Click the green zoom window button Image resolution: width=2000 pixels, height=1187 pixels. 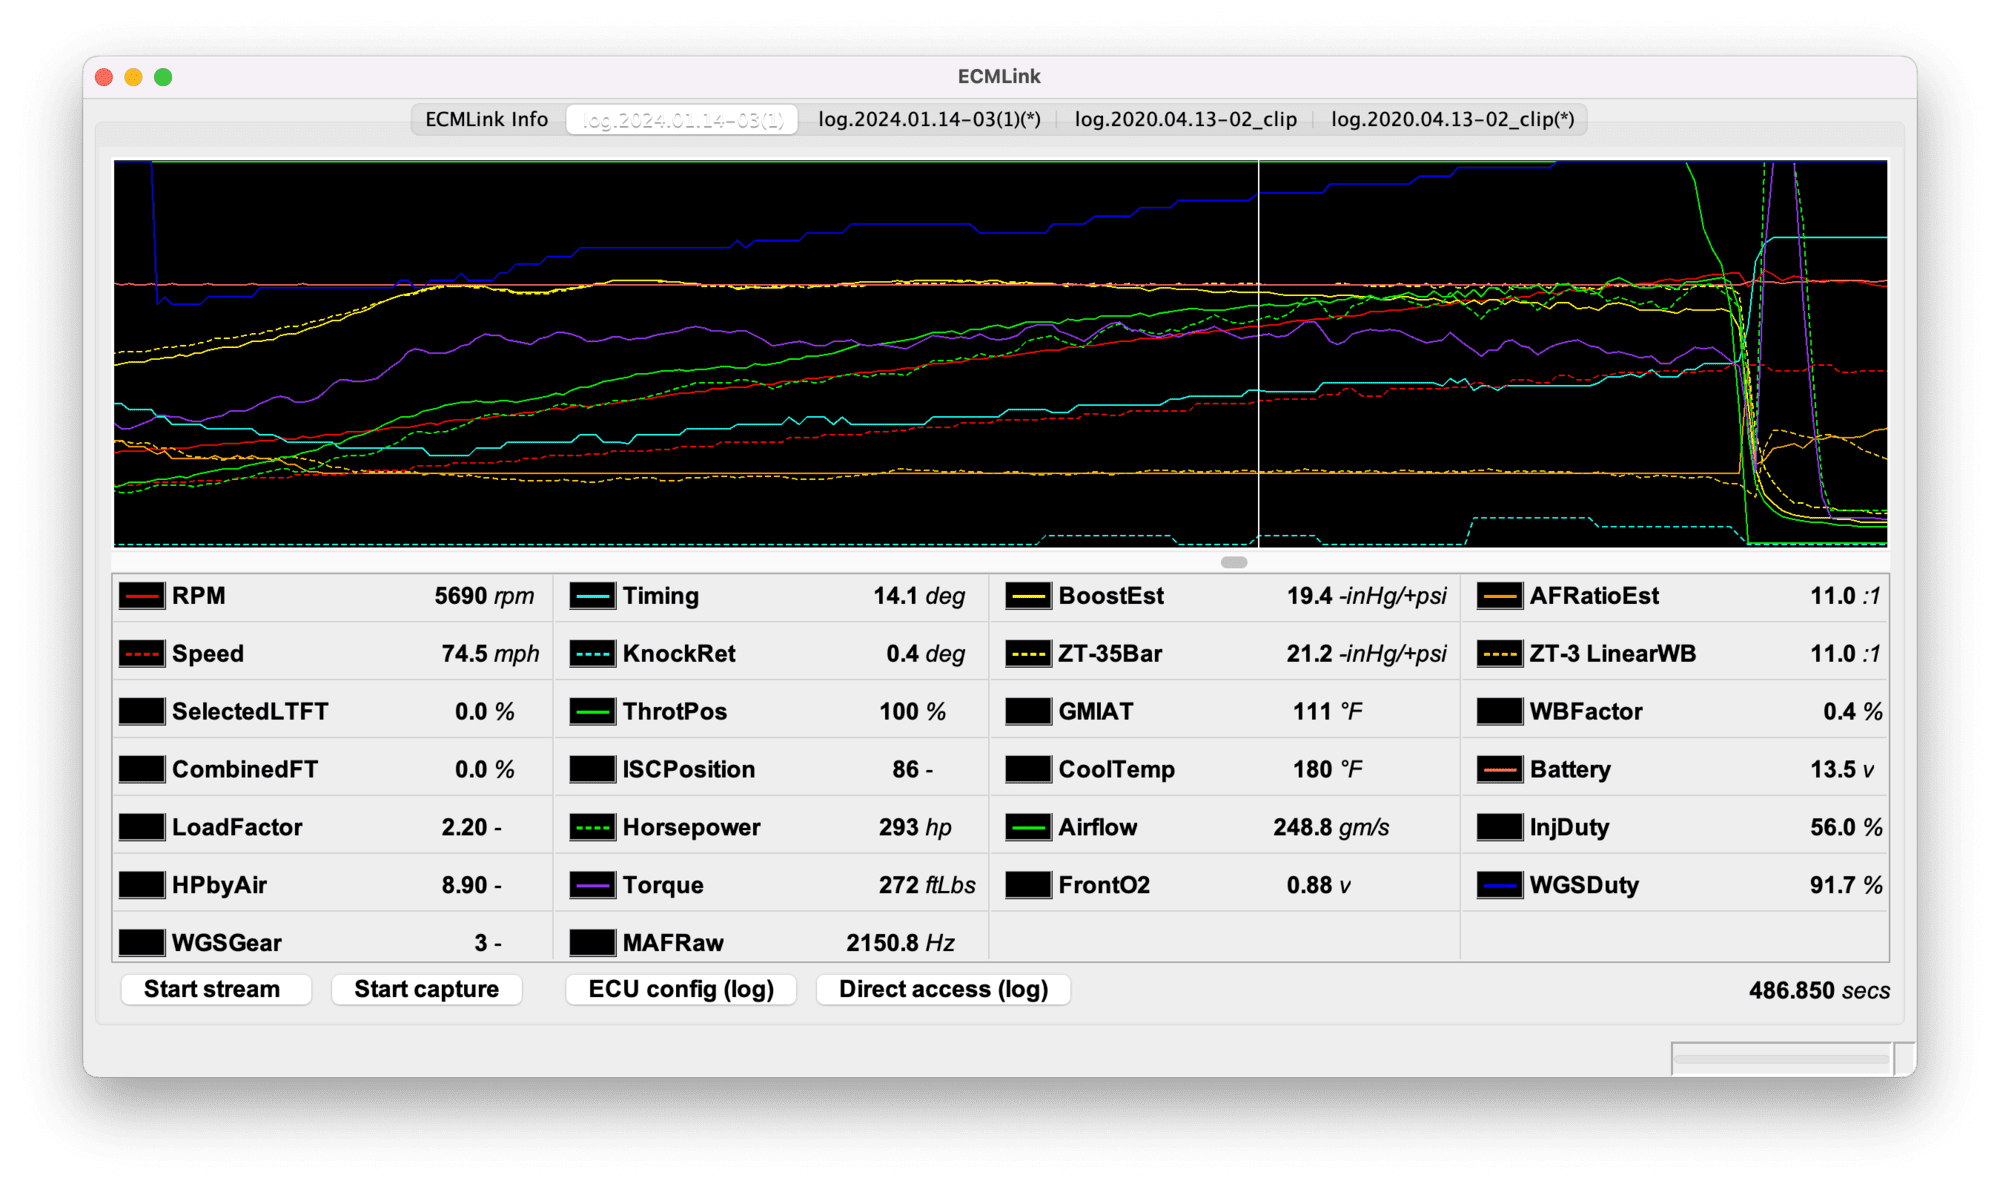[x=163, y=77]
